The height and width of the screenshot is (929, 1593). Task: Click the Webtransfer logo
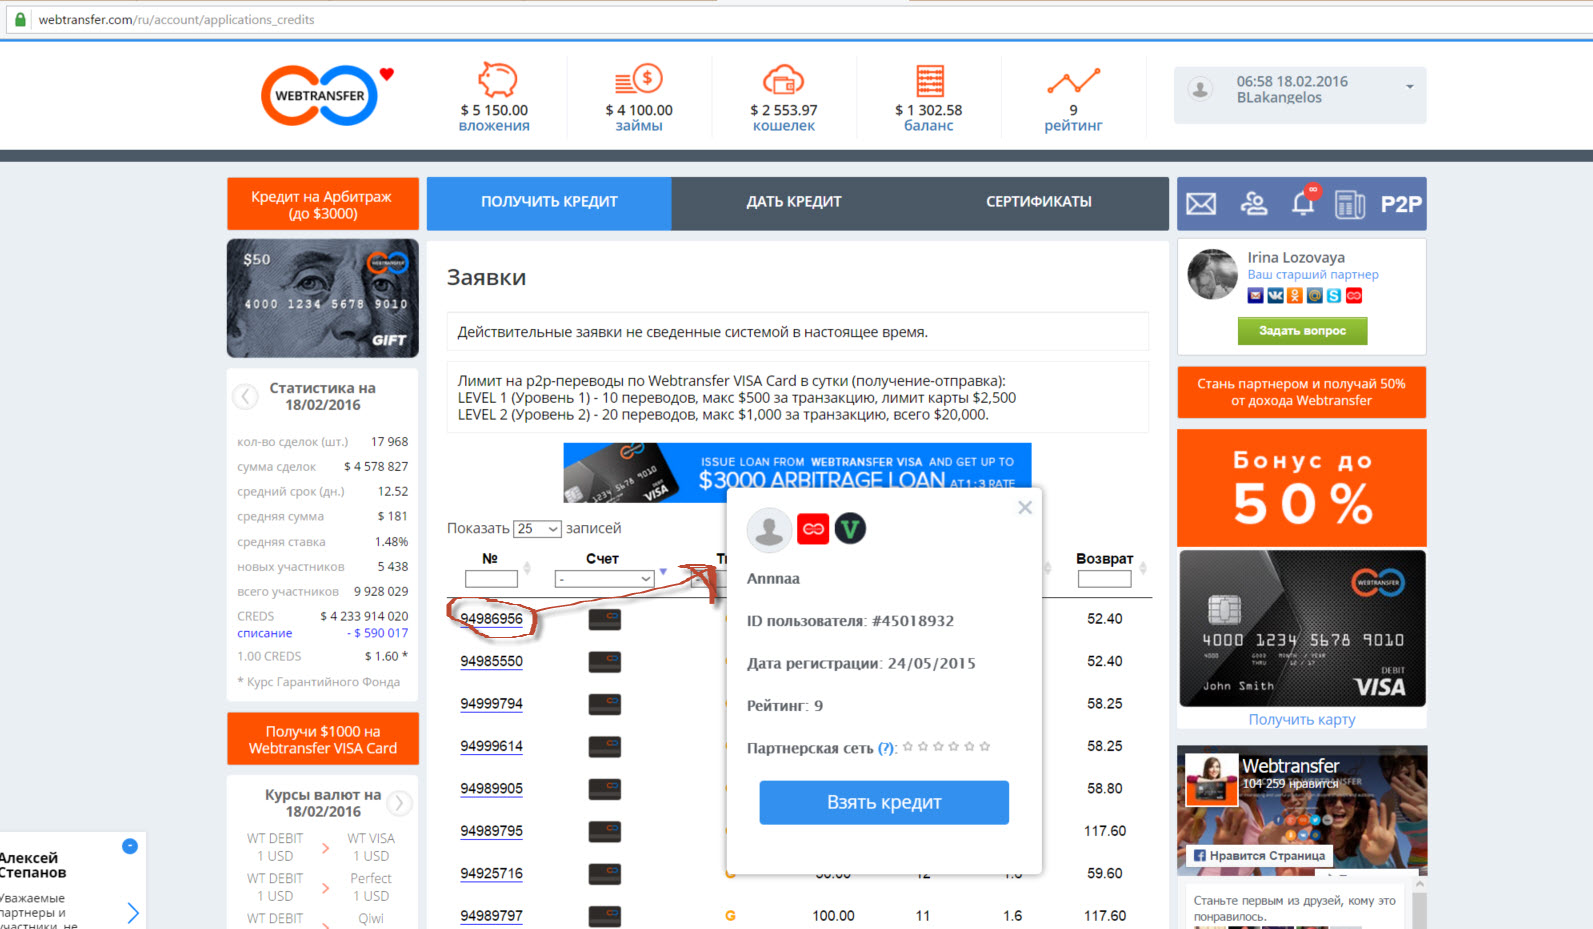(320, 96)
